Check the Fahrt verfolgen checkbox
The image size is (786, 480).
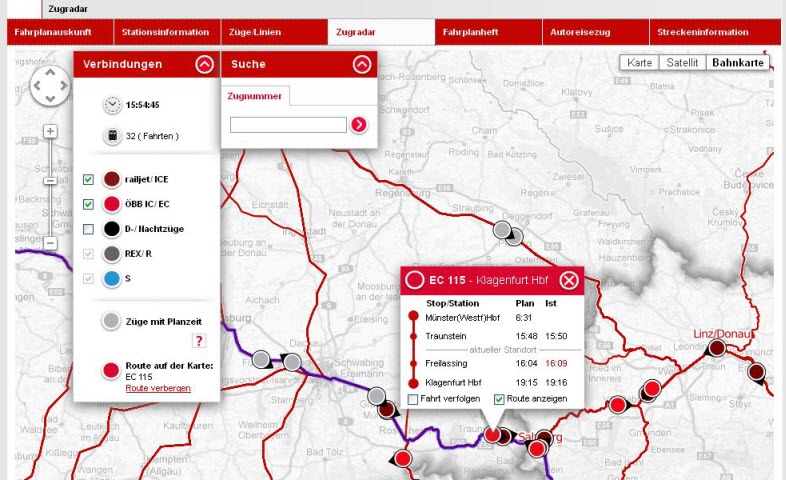tap(413, 399)
